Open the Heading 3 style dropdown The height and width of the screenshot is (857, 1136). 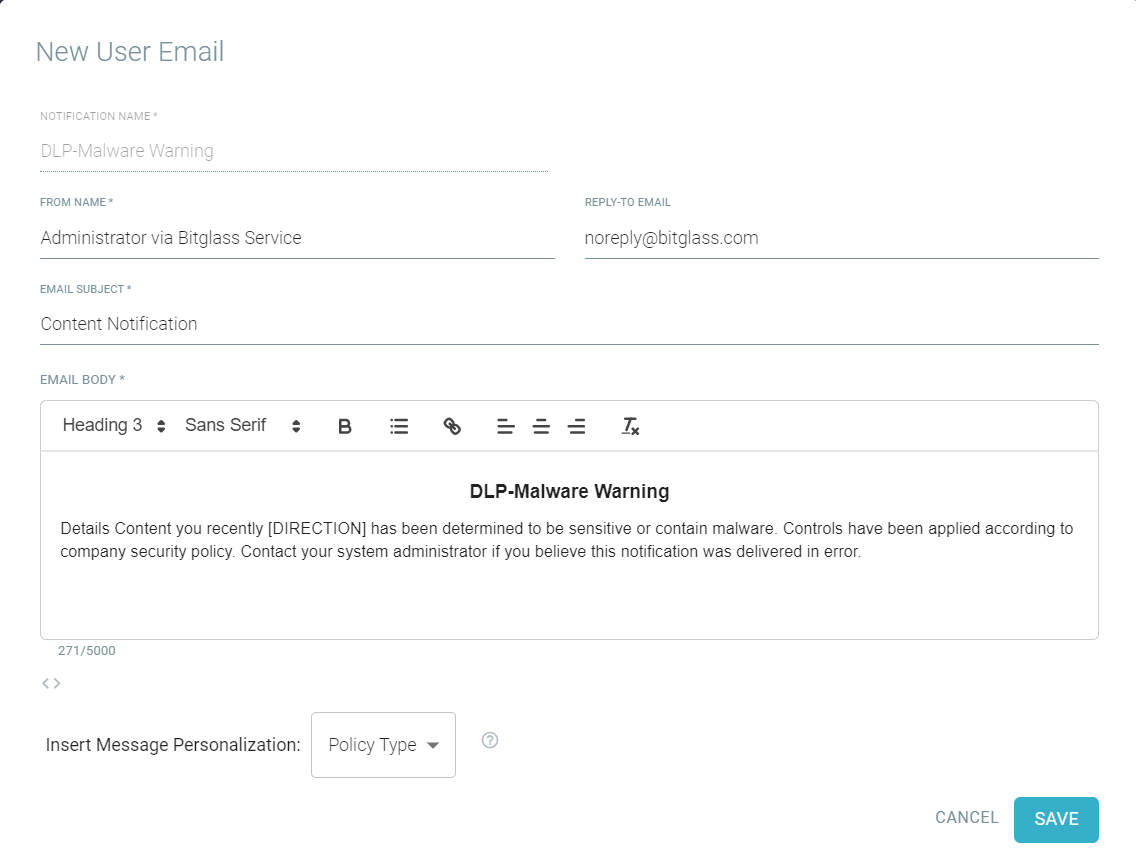(x=110, y=425)
